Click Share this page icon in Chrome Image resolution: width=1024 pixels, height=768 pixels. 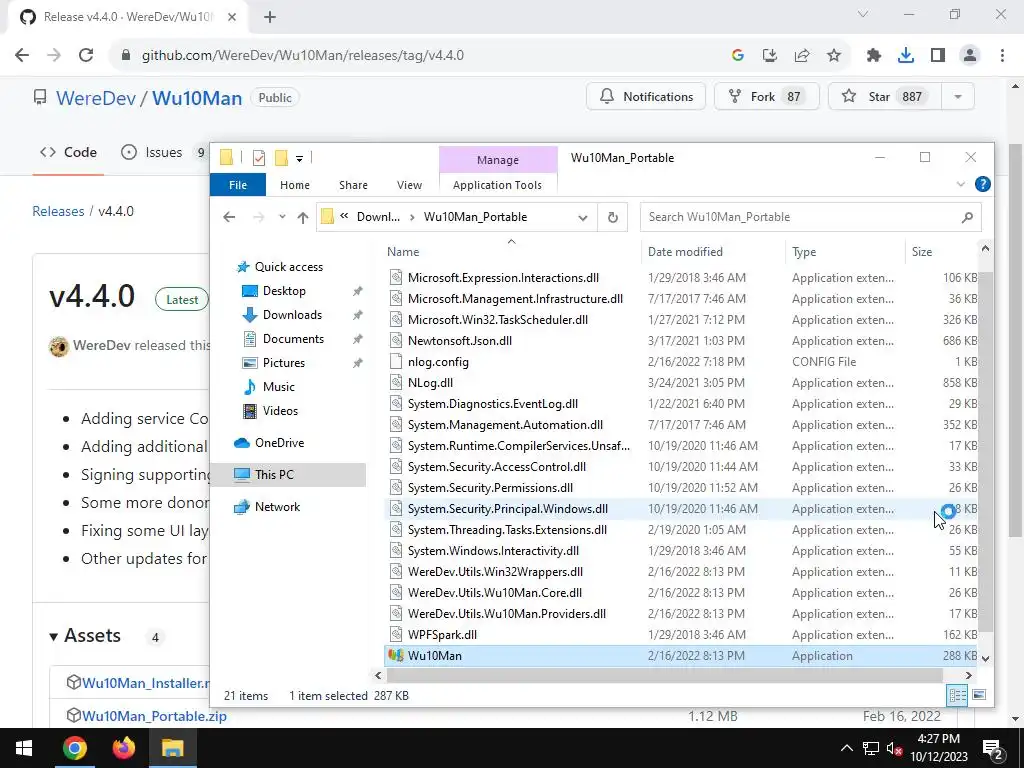coord(802,56)
